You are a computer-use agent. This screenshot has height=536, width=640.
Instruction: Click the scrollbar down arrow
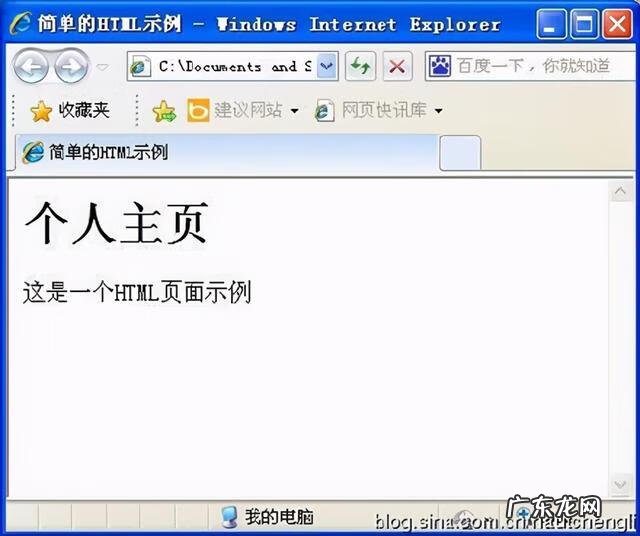620,485
